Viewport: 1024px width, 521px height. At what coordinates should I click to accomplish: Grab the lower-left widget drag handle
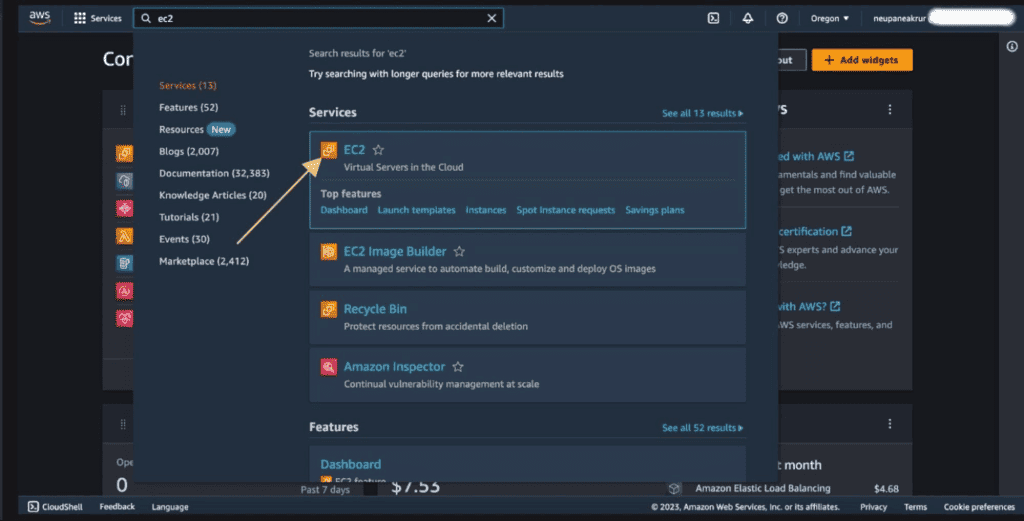point(123,424)
